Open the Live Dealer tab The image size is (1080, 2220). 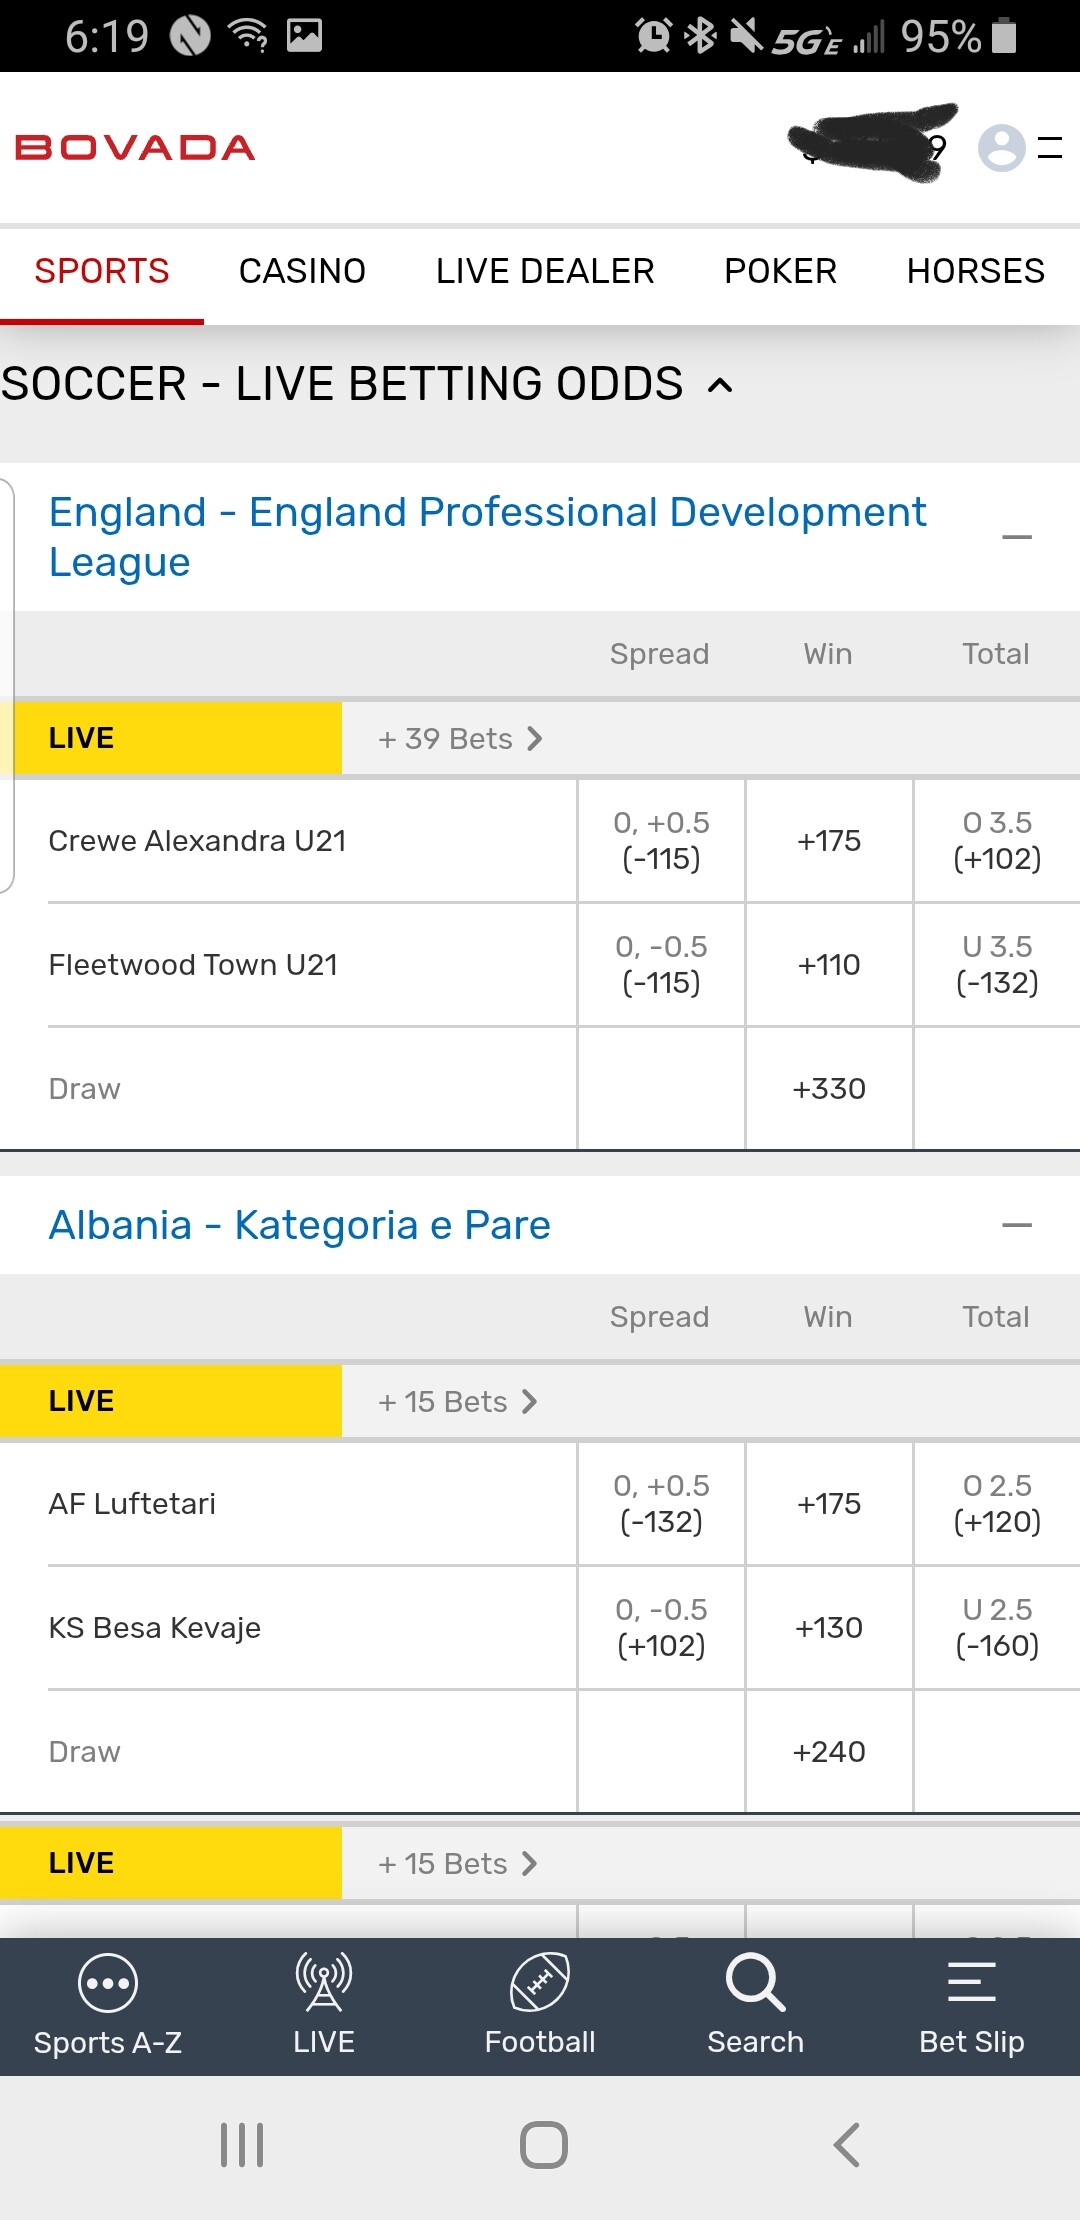(x=545, y=271)
